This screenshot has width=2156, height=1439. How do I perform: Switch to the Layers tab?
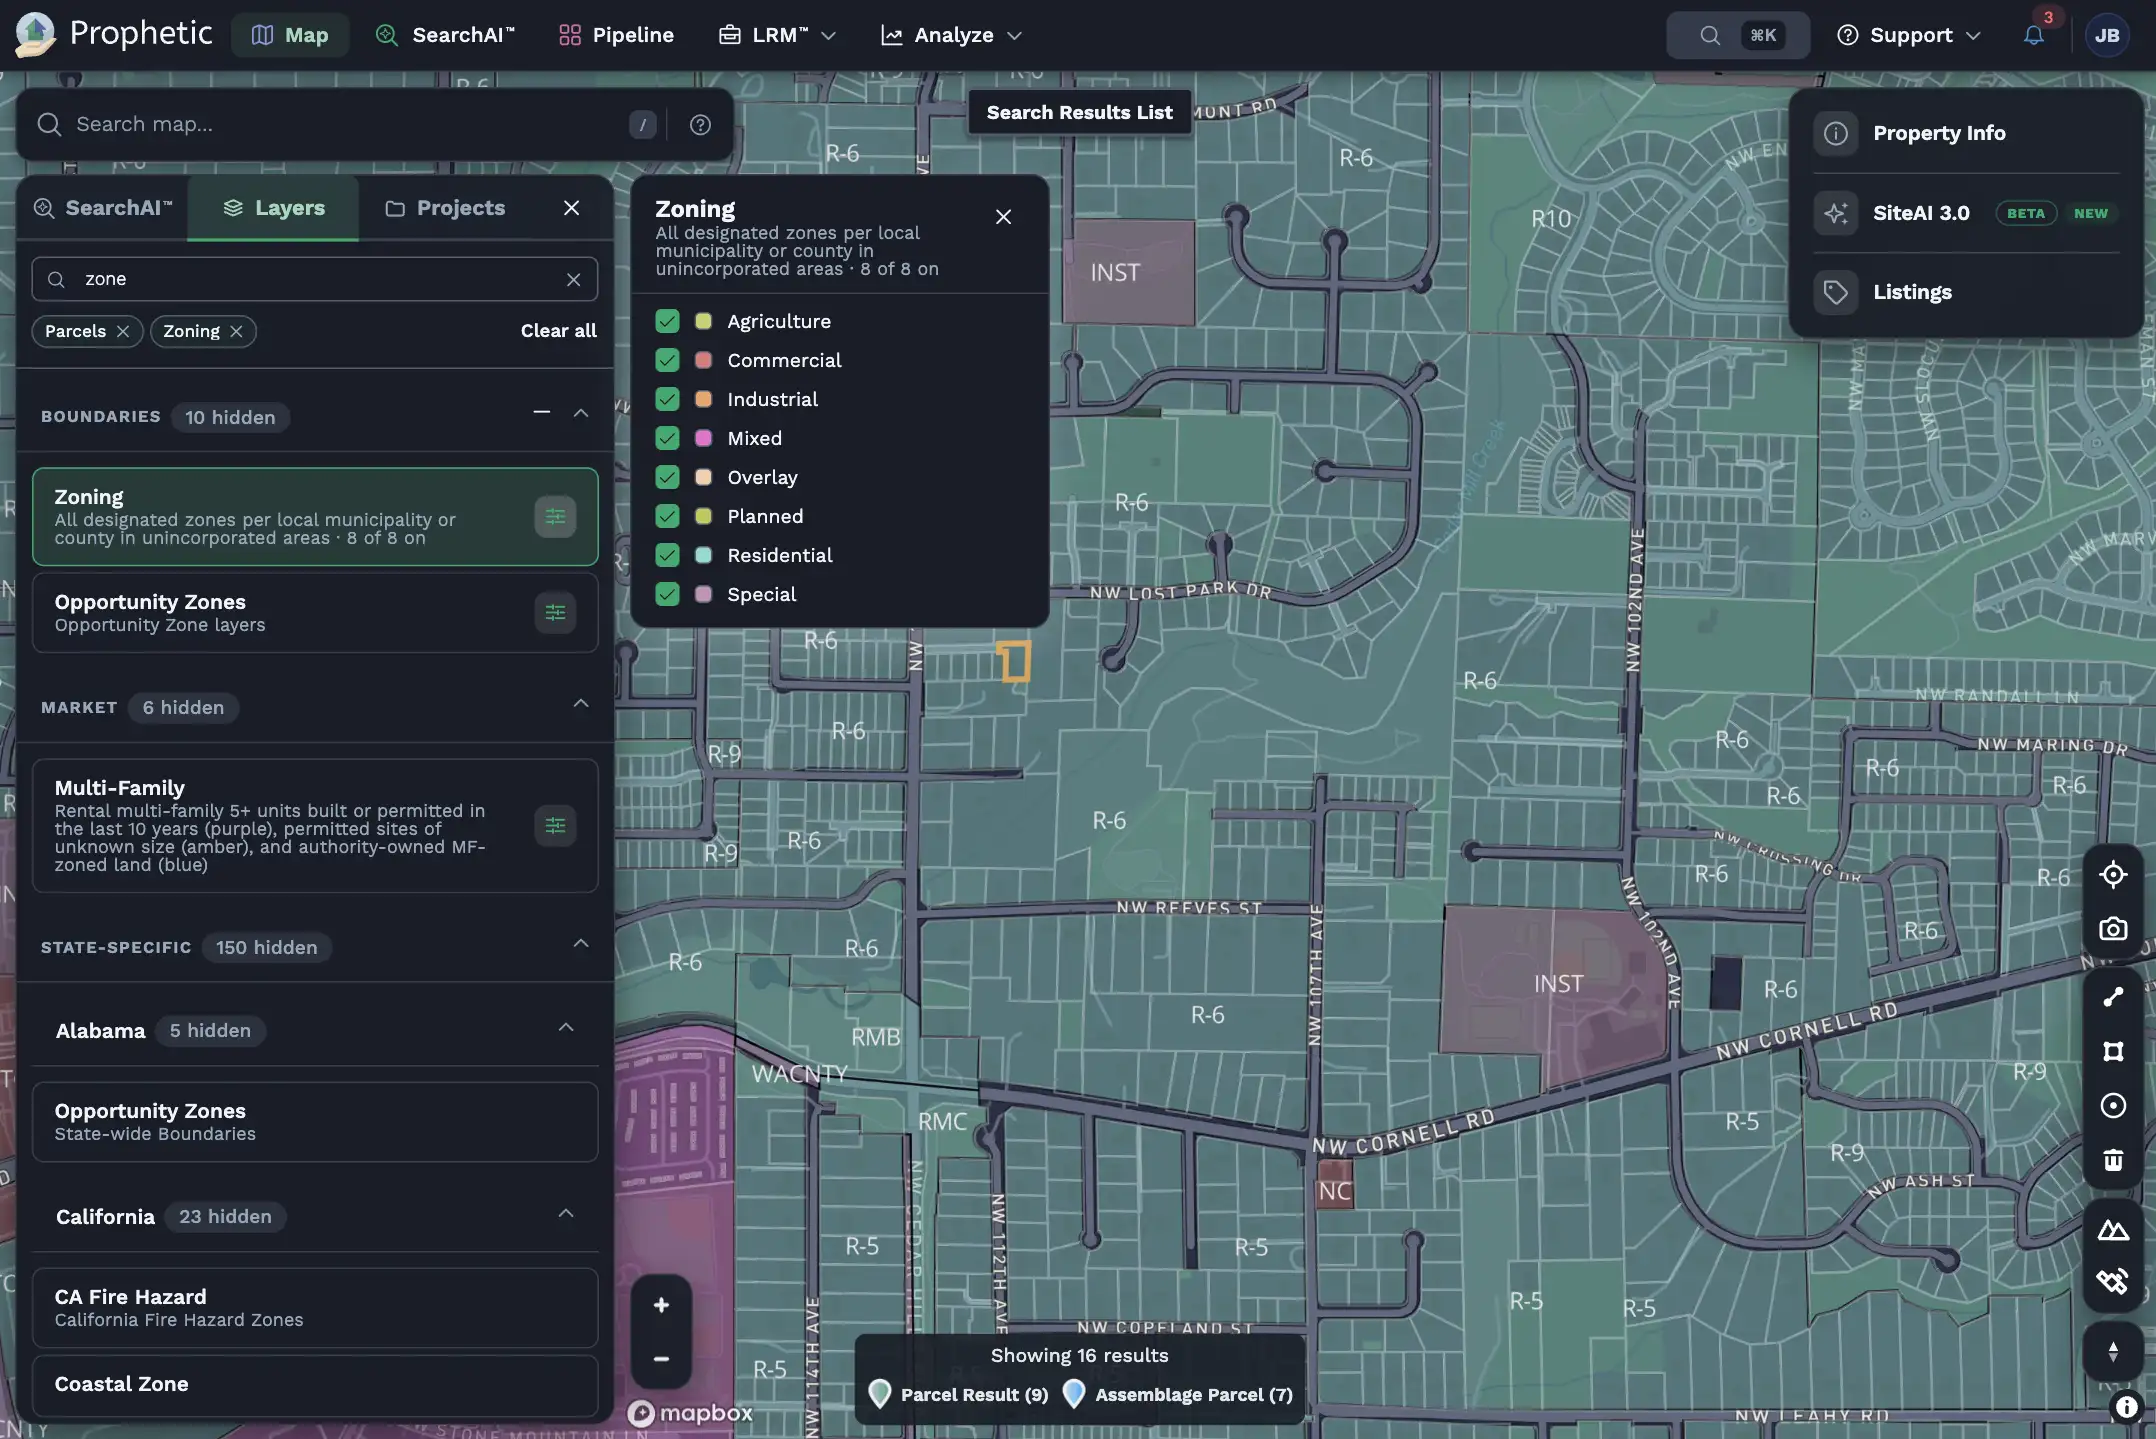tap(274, 208)
